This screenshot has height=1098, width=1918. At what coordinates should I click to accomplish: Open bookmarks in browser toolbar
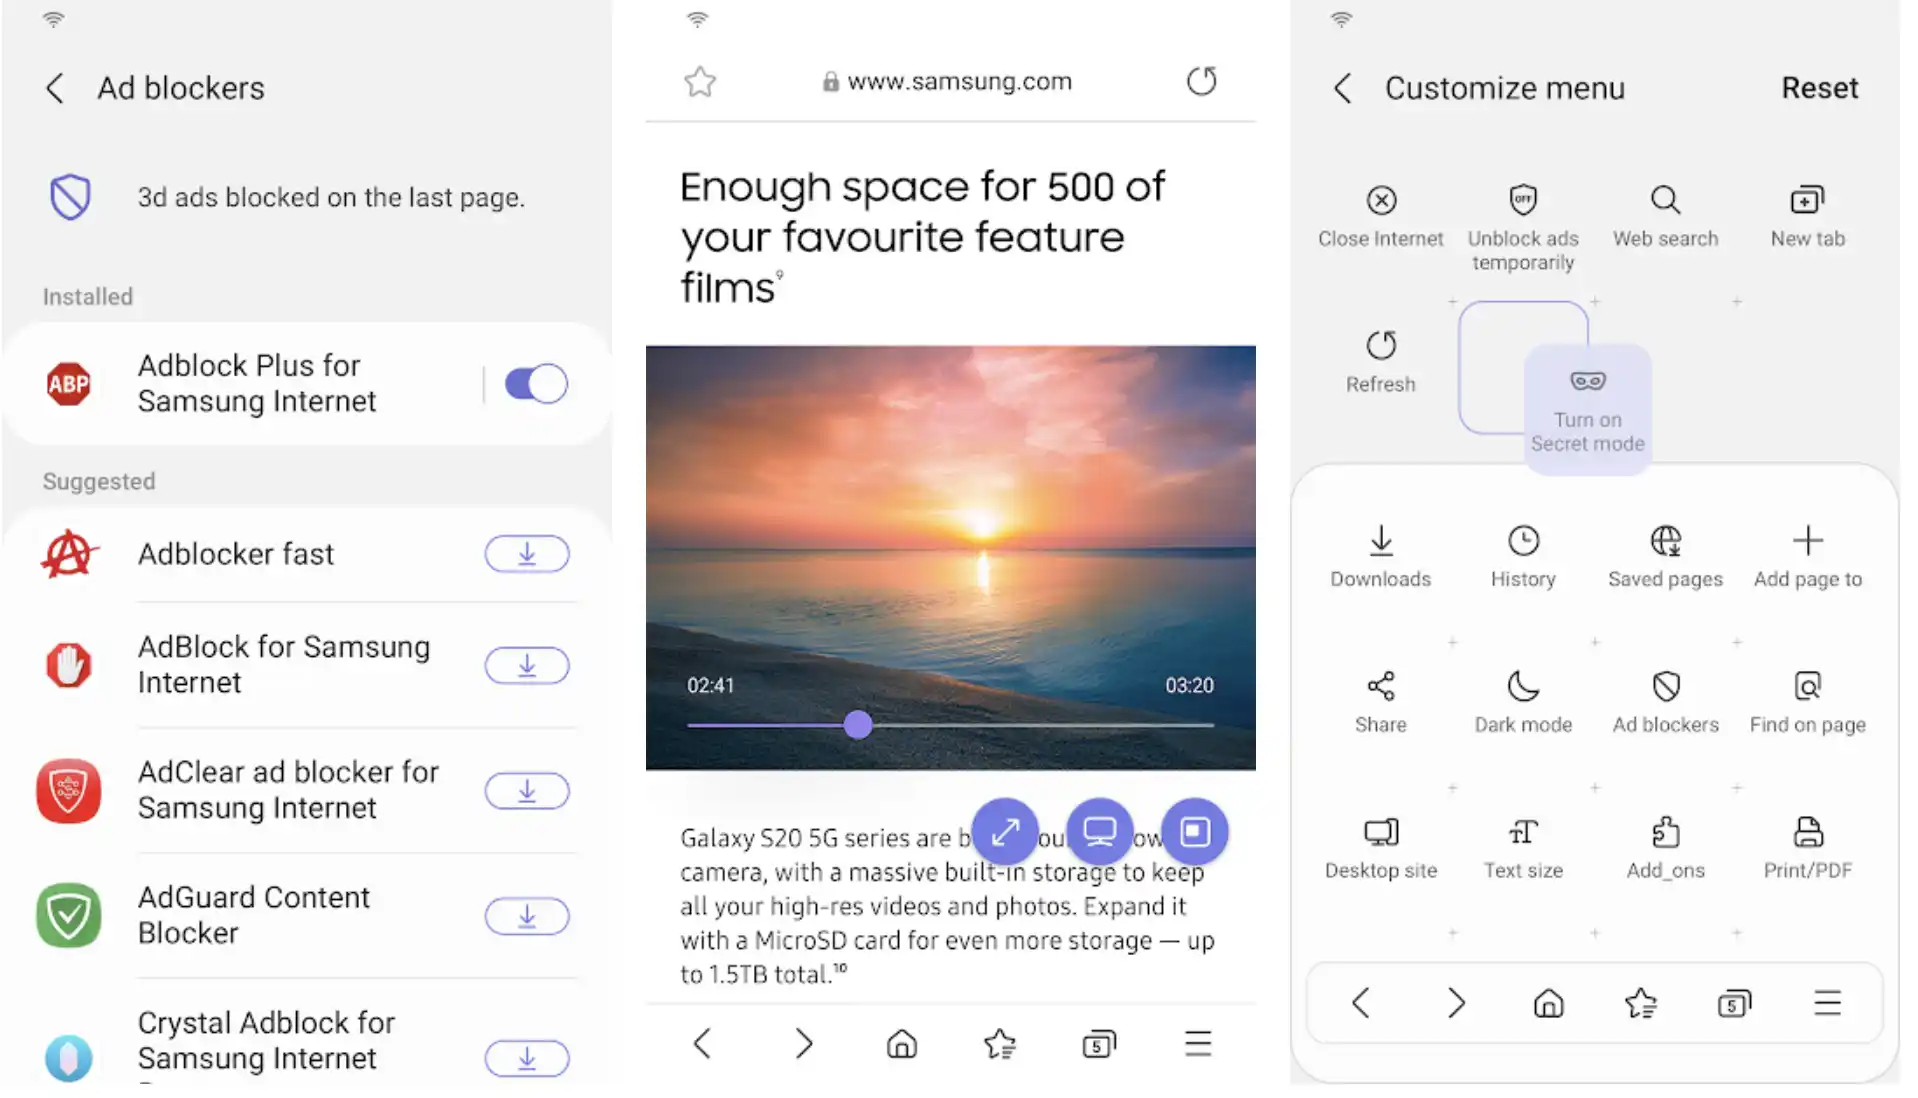pos(1000,1044)
